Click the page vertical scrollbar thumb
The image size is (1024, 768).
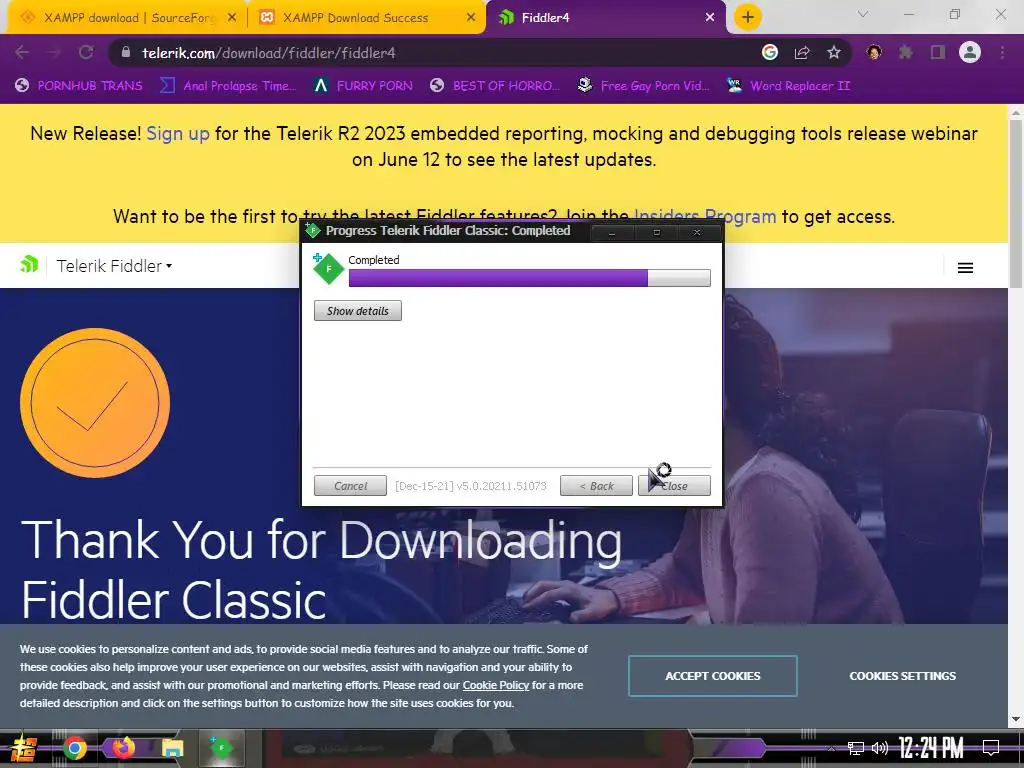point(1016,202)
